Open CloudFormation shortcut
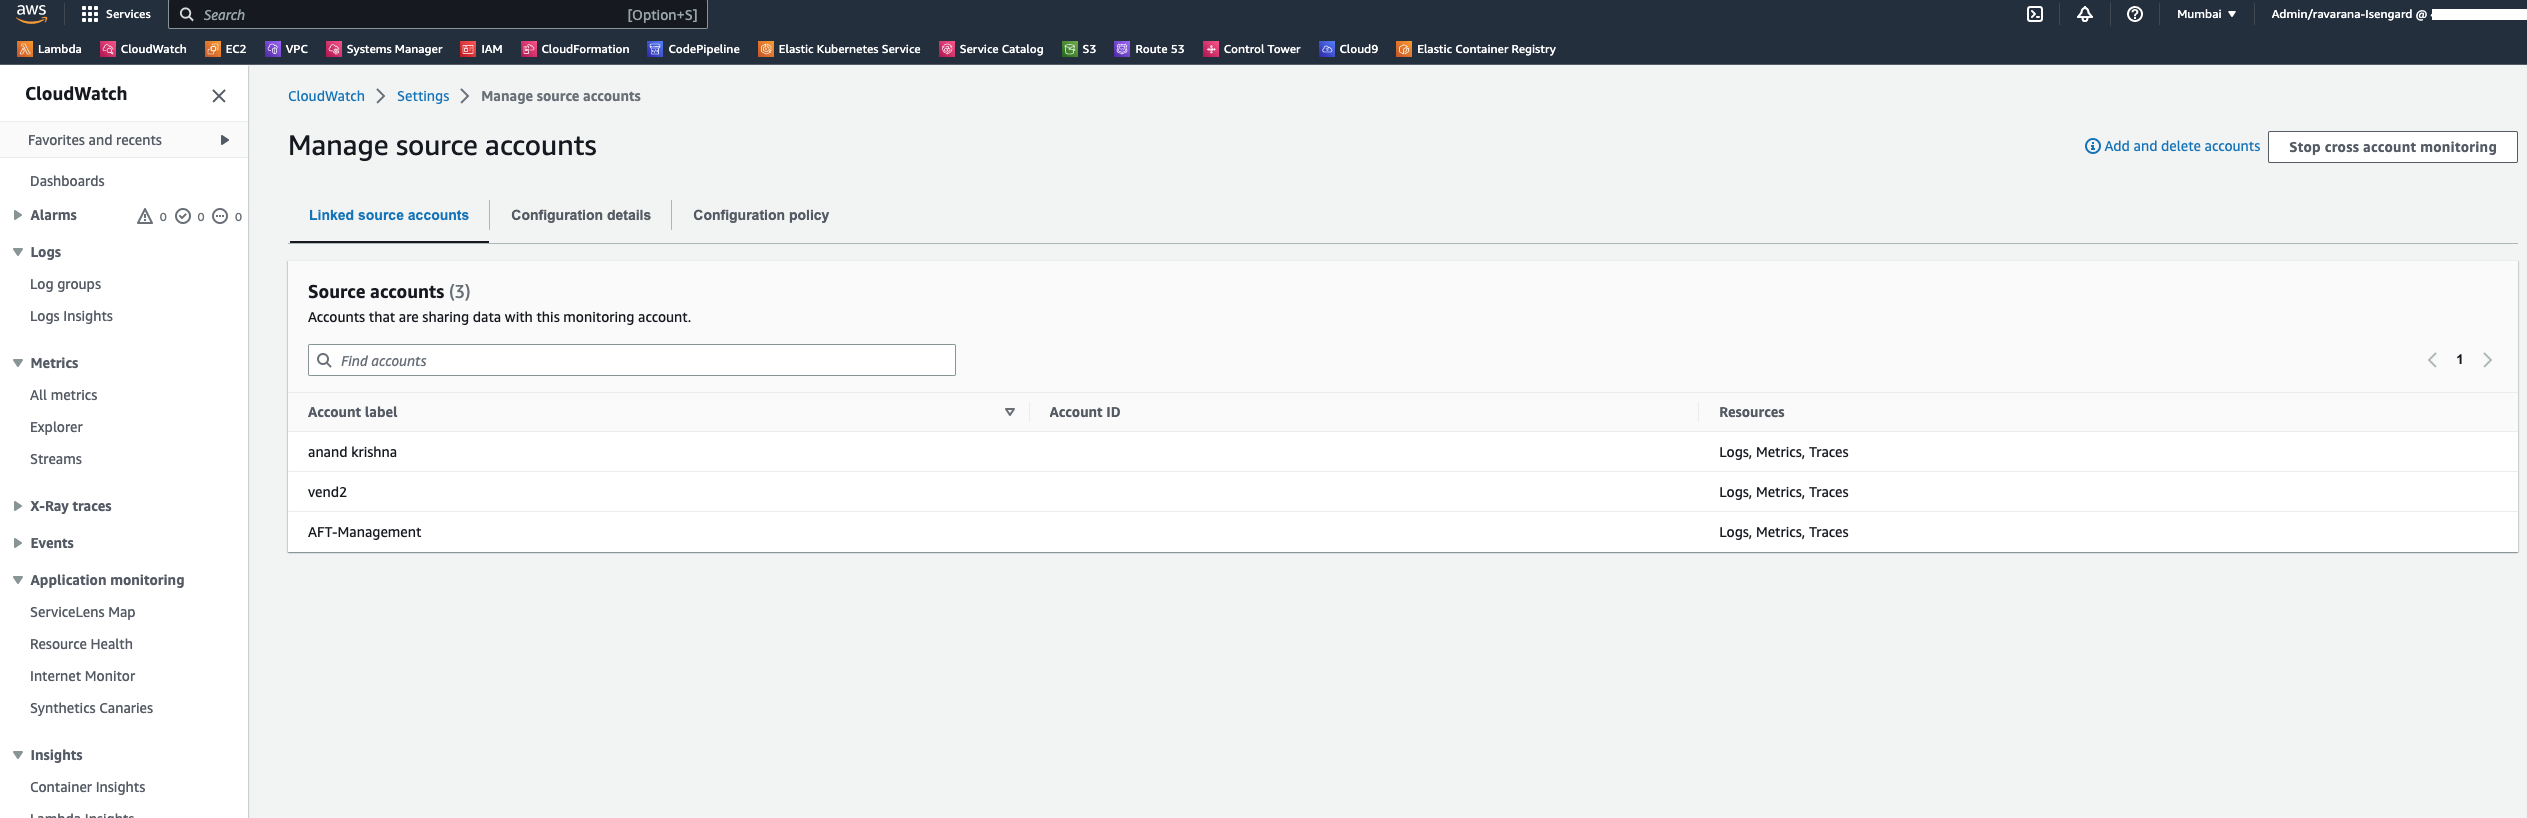2527x818 pixels. (576, 49)
